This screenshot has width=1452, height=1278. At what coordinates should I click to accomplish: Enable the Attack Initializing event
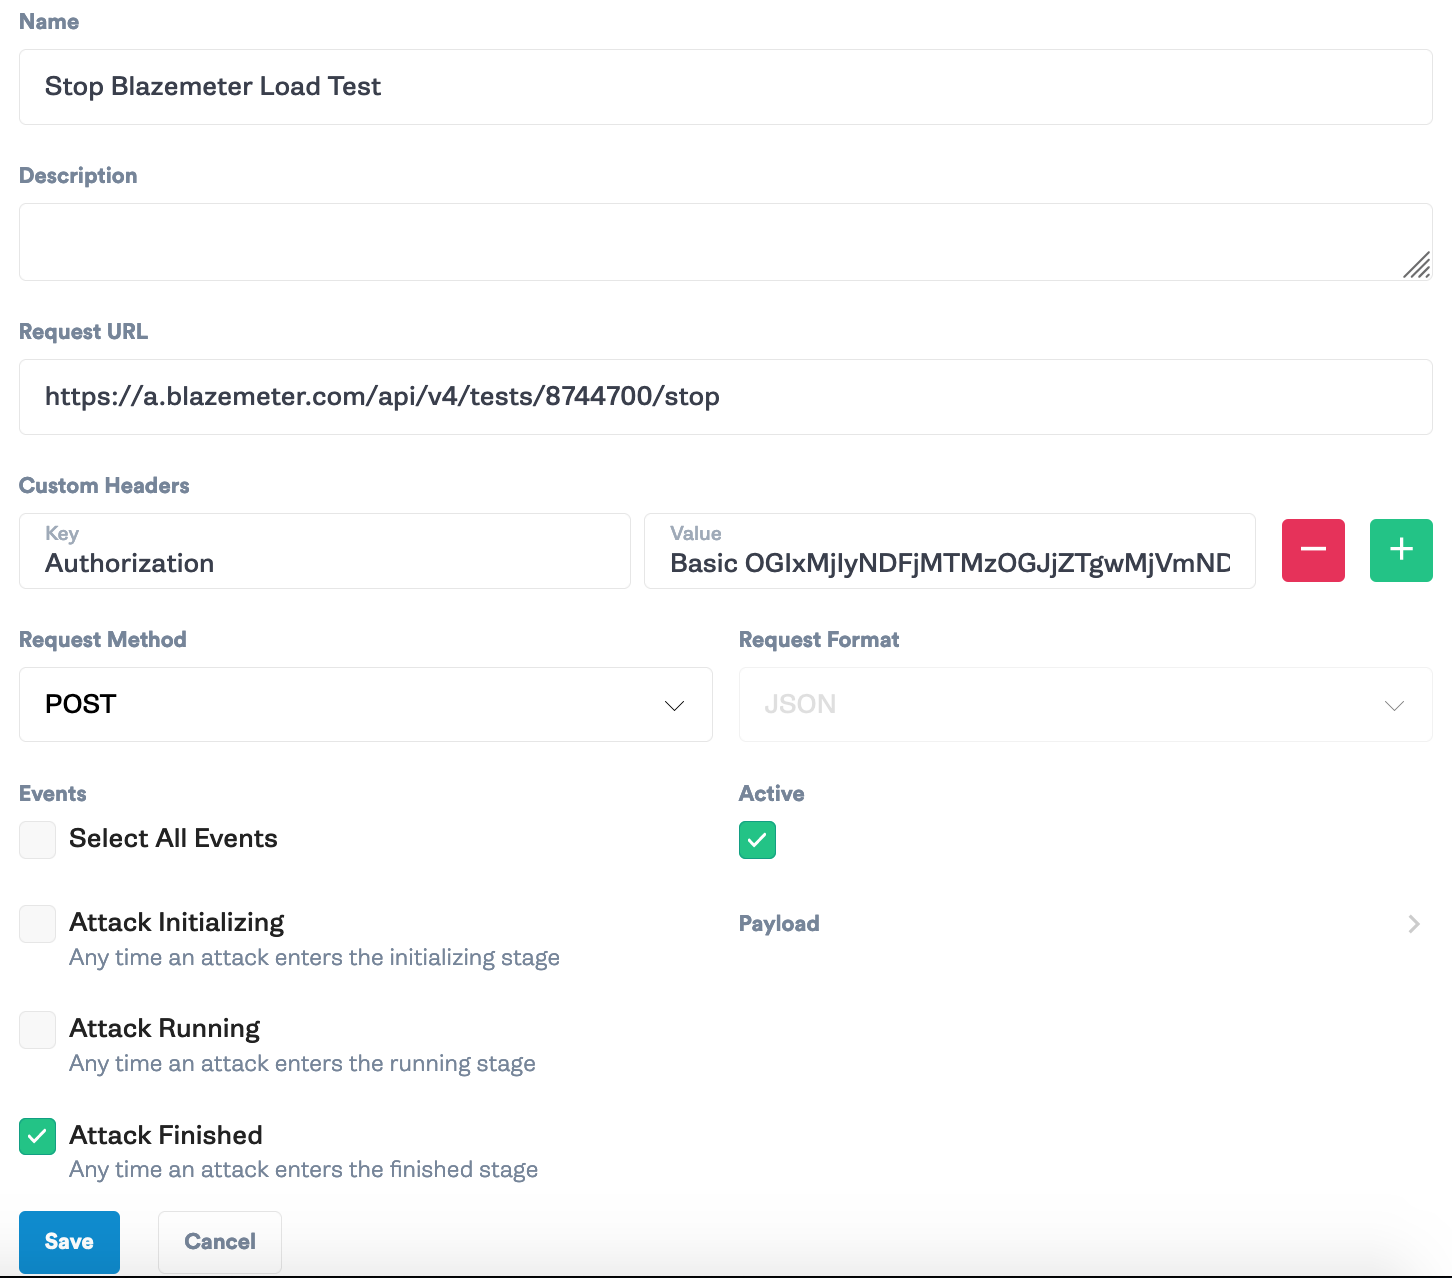[37, 924]
